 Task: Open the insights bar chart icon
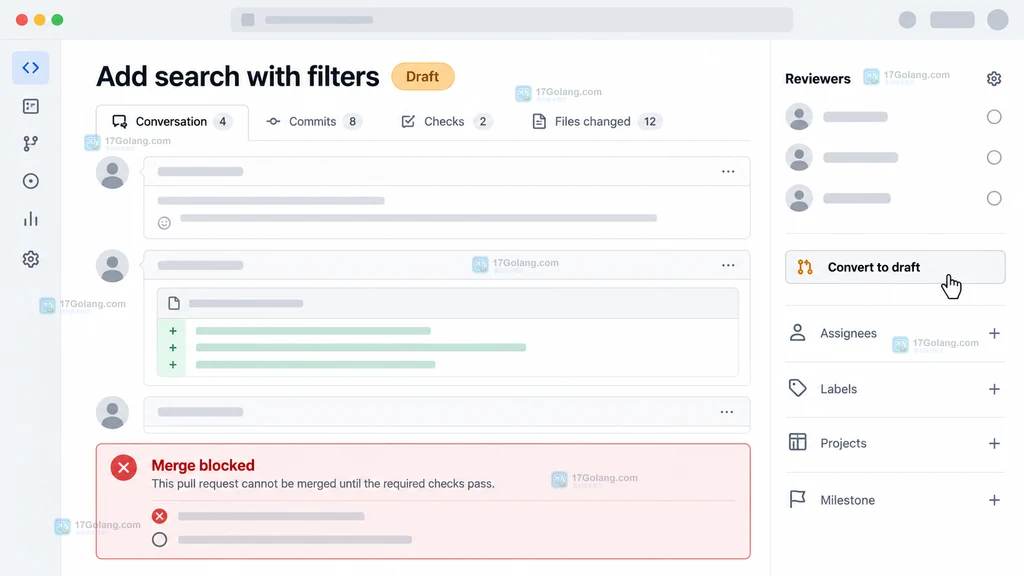[31, 219]
